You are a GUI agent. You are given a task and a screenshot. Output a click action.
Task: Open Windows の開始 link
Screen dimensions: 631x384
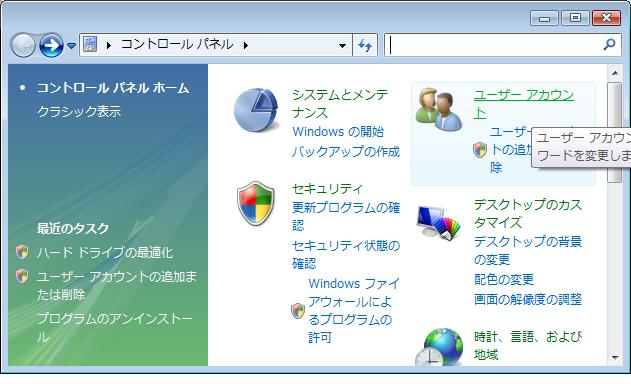point(338,132)
